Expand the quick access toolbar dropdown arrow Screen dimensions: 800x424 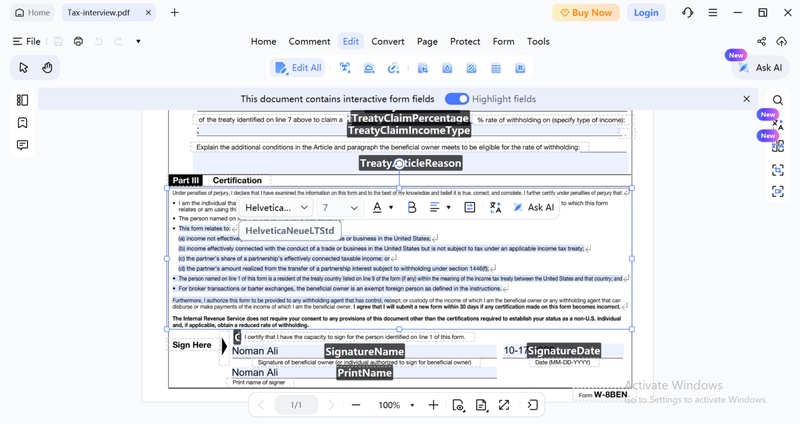pyautogui.click(x=138, y=41)
